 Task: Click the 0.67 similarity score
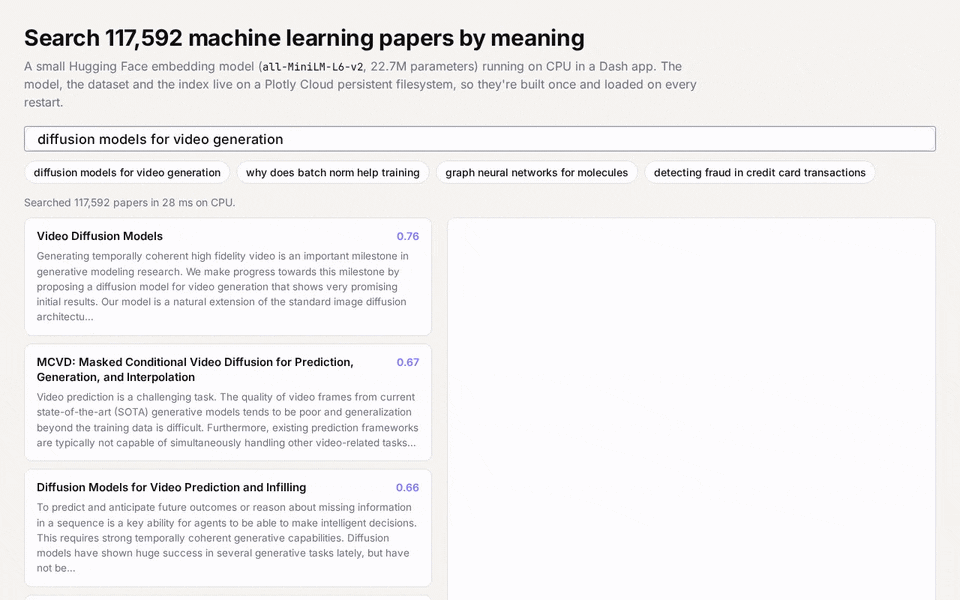pos(408,362)
